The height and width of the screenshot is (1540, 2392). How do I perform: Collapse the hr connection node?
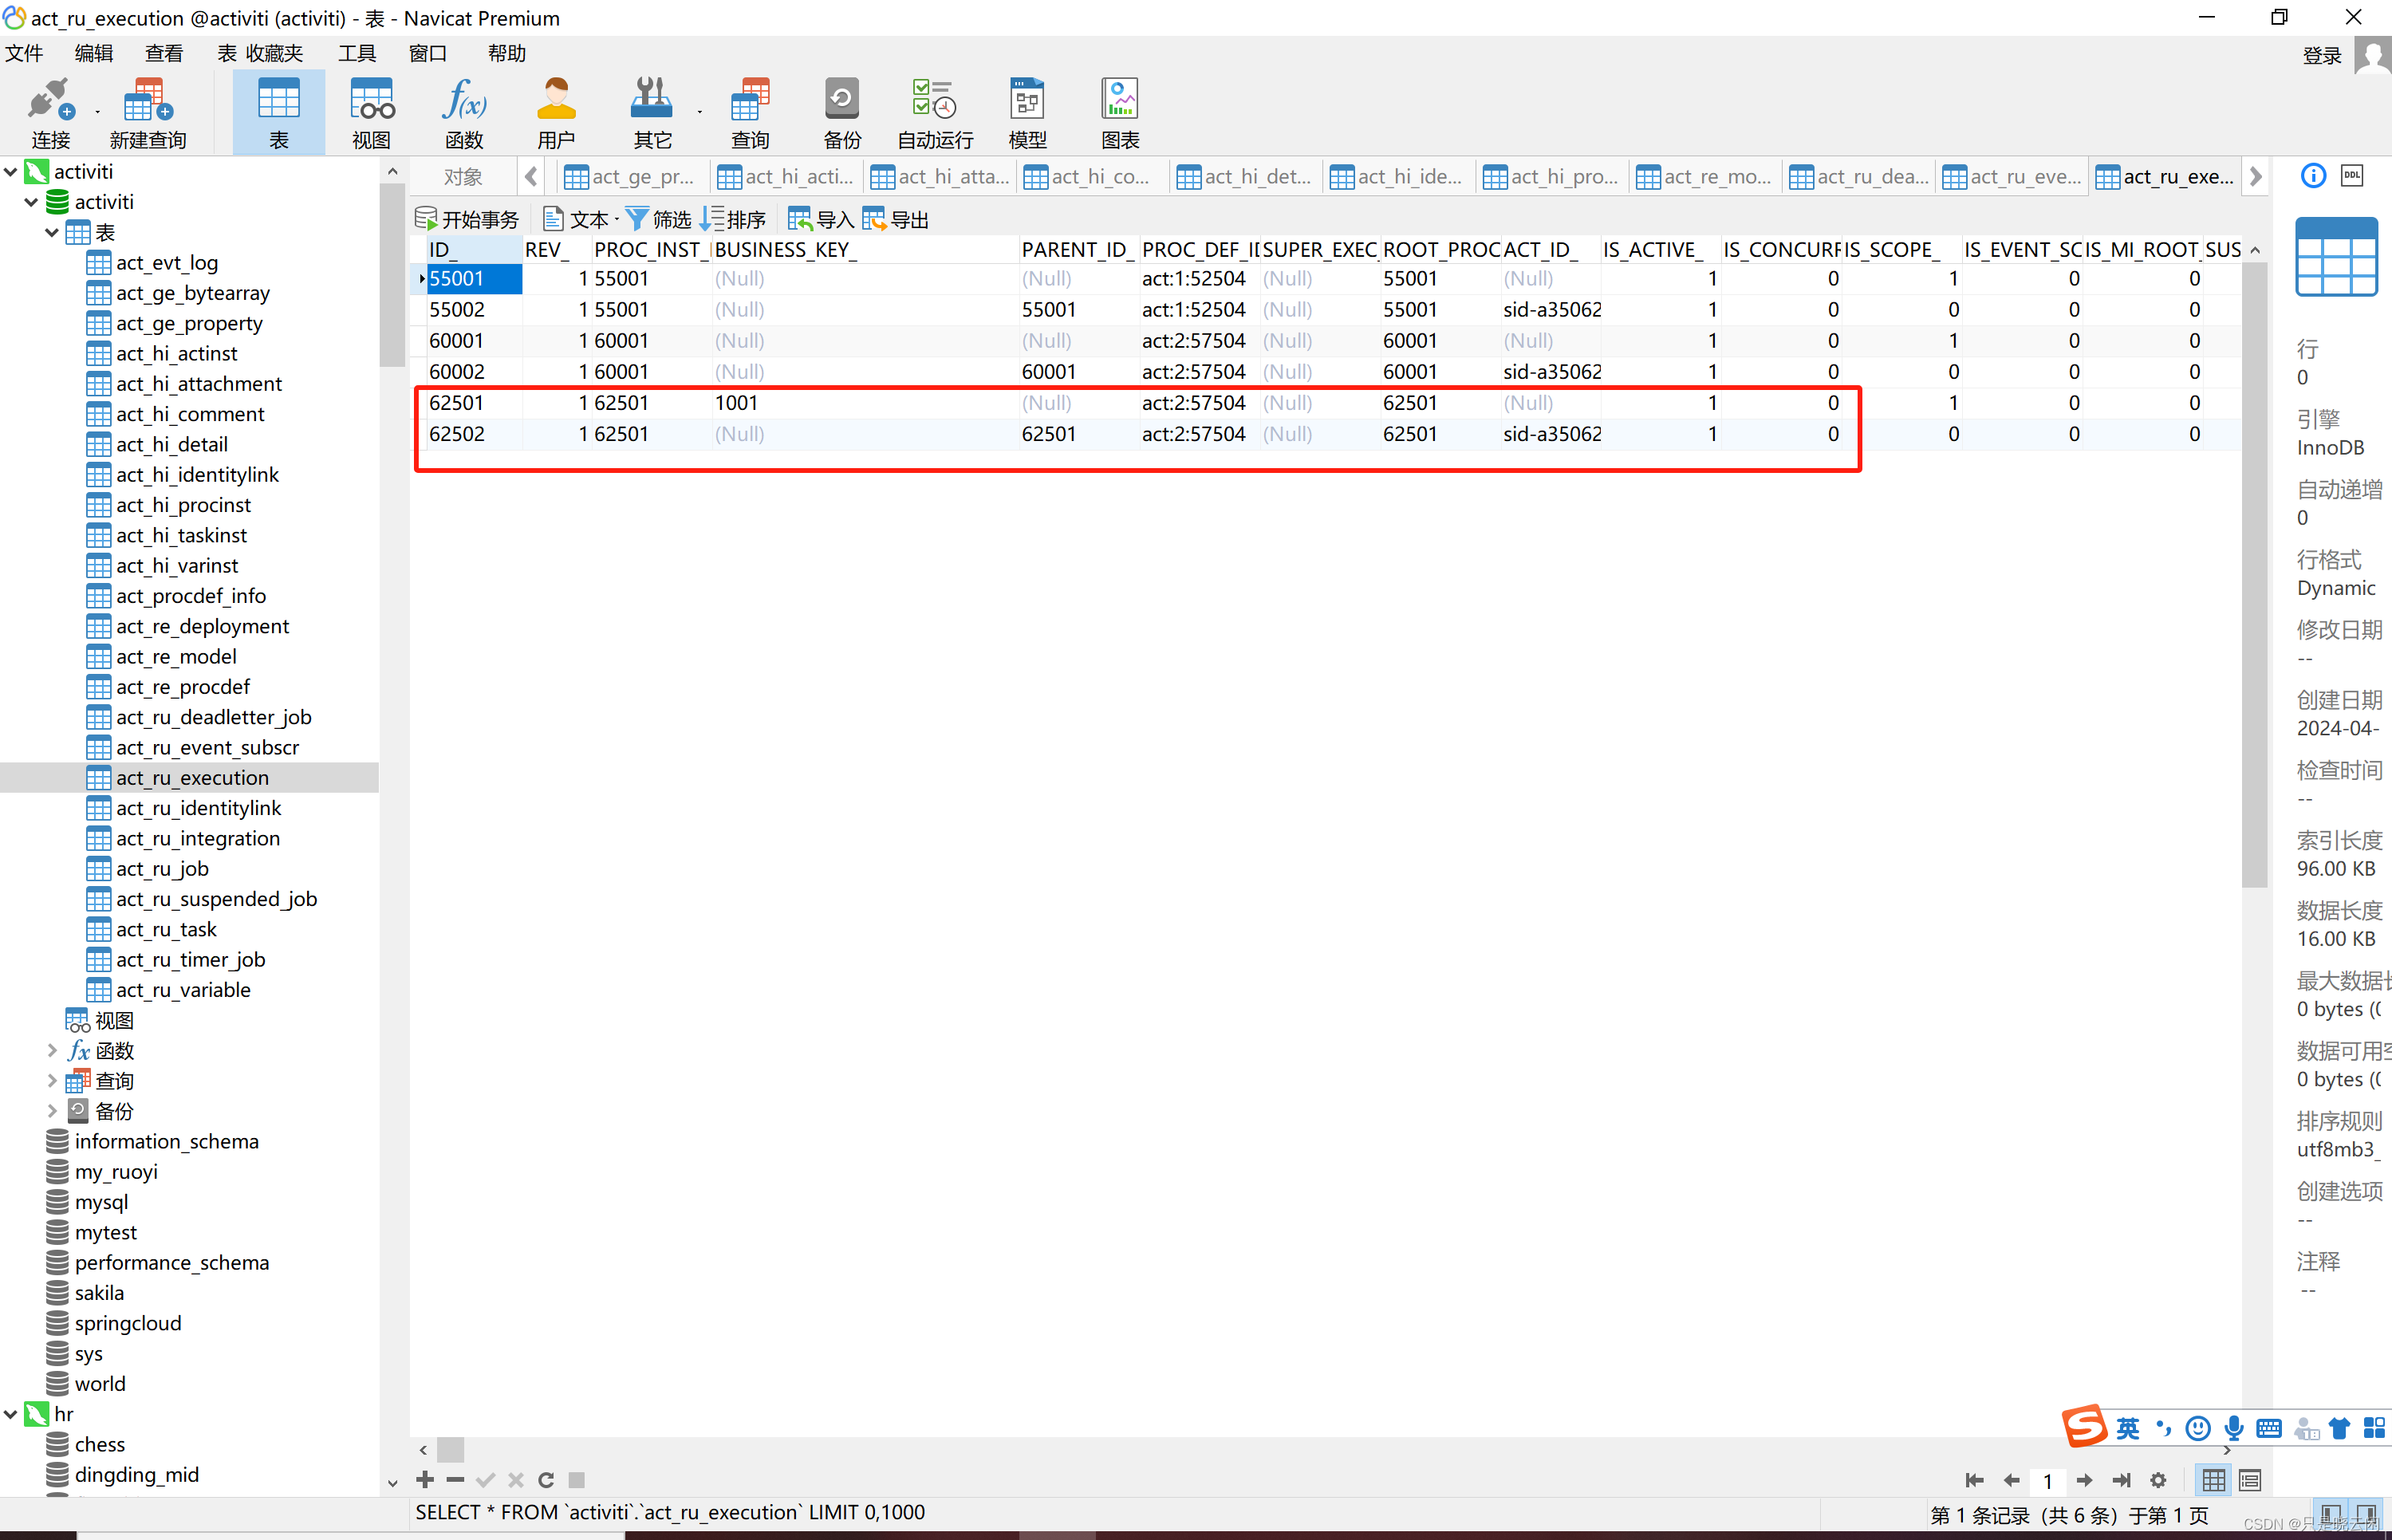click(x=11, y=1414)
